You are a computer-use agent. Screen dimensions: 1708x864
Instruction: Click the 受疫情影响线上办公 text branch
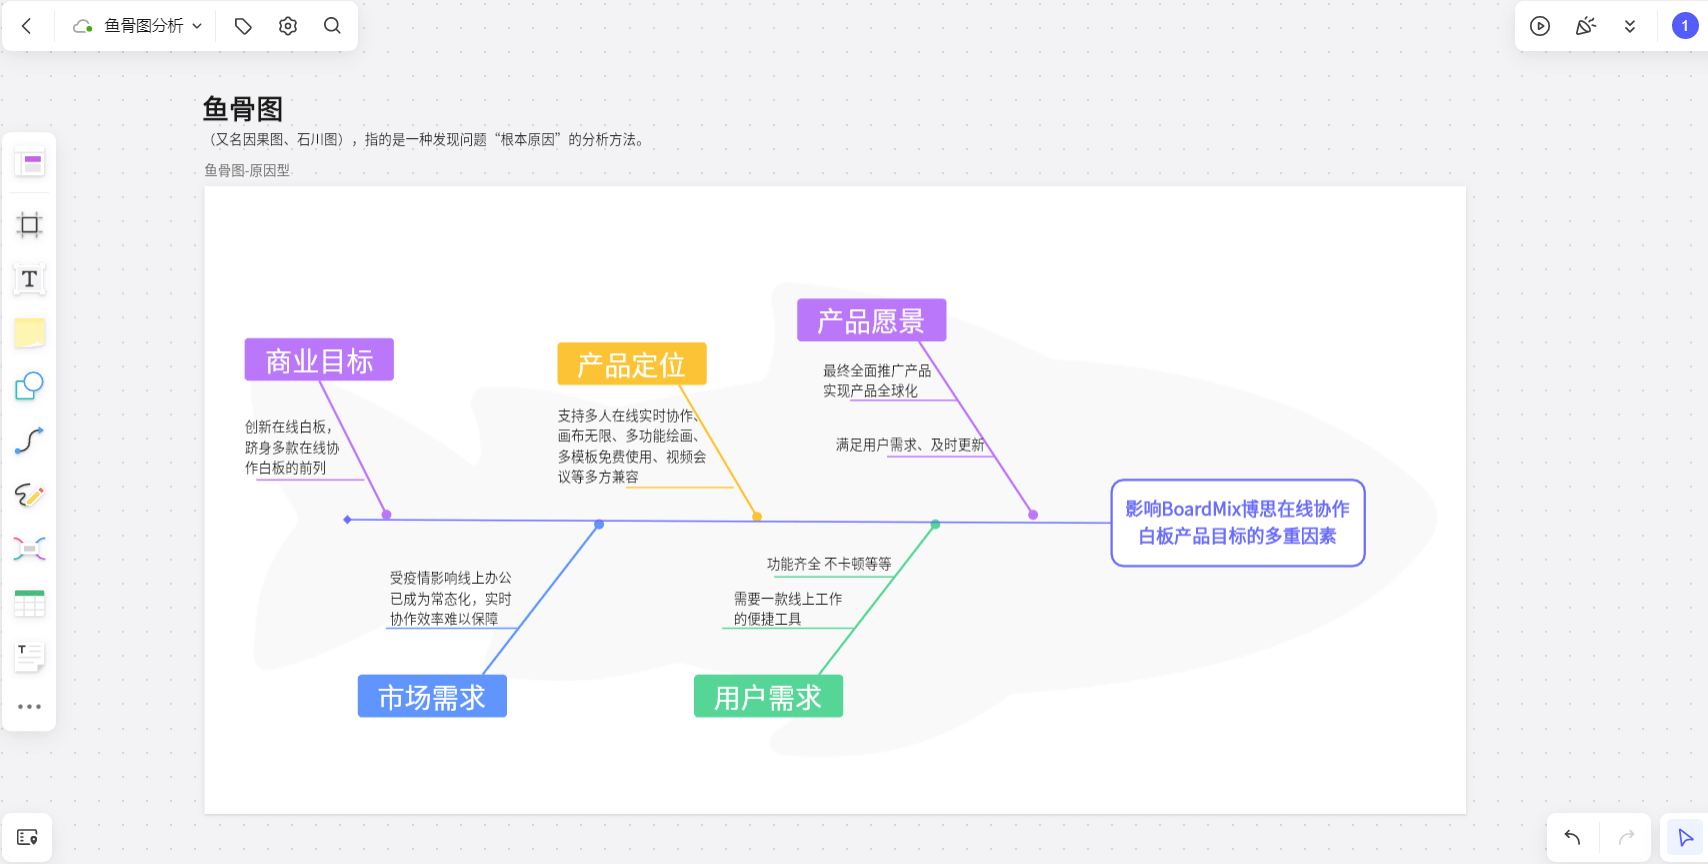450,599
